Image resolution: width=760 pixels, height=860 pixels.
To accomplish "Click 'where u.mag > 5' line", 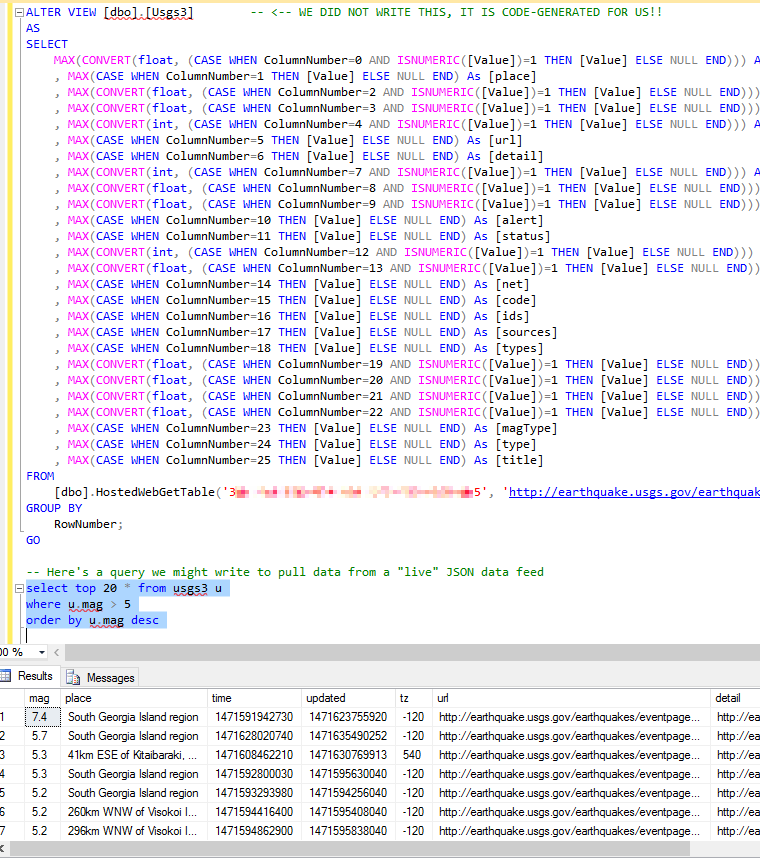I will point(78,604).
